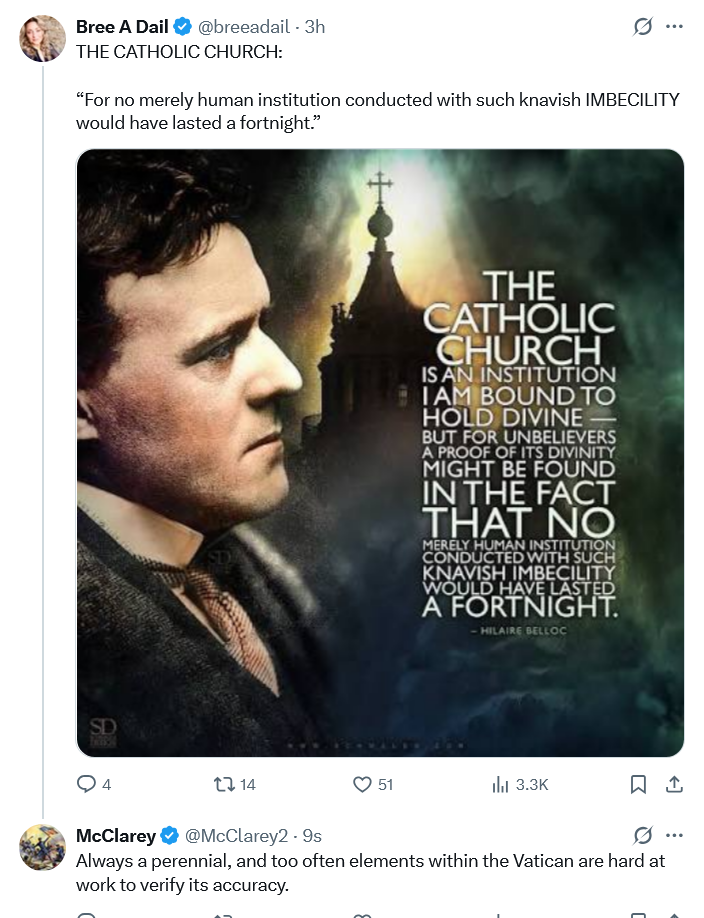
Task: Open Bree A Dail's profile picture
Action: click(x=43, y=39)
